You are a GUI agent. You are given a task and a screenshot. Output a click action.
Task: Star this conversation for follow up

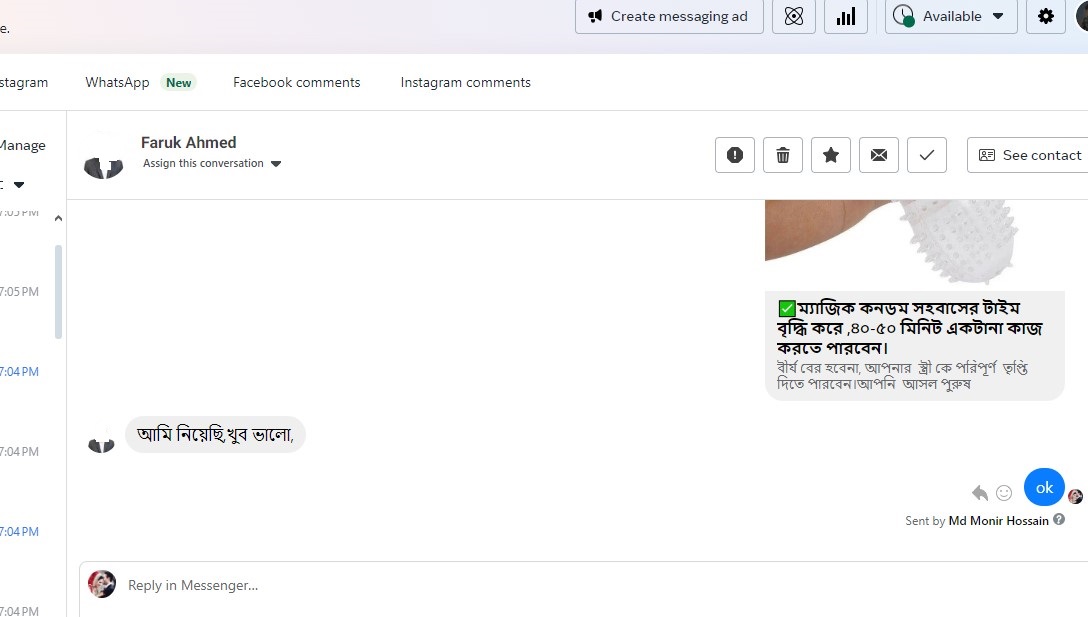[831, 155]
